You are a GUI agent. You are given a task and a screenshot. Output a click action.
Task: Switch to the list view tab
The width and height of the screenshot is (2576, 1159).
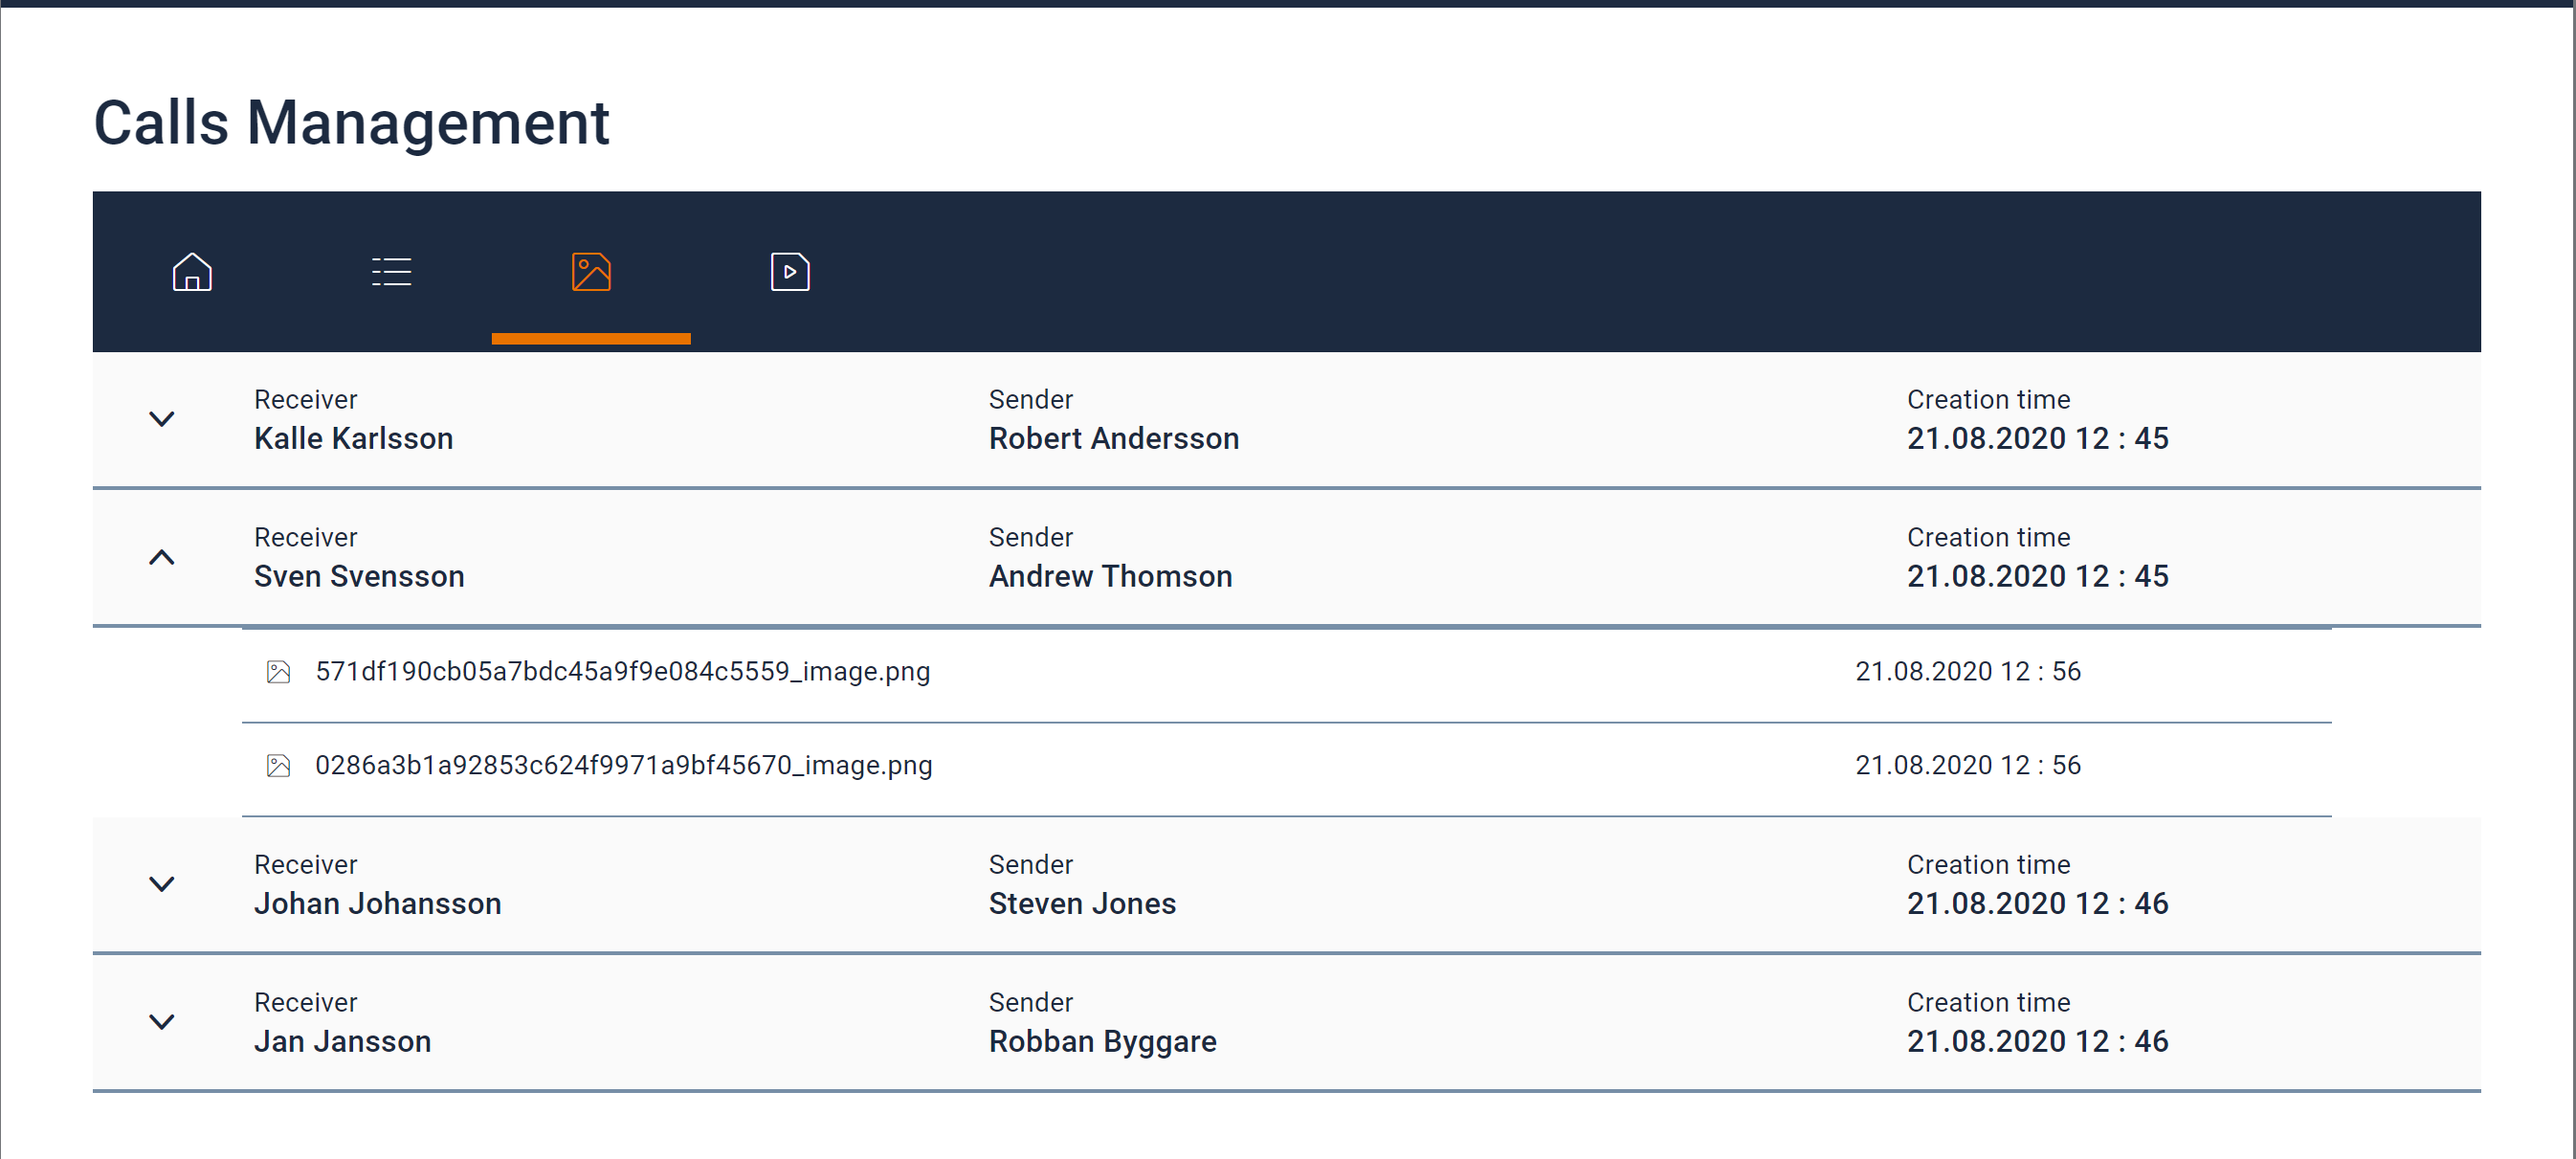pyautogui.click(x=391, y=272)
